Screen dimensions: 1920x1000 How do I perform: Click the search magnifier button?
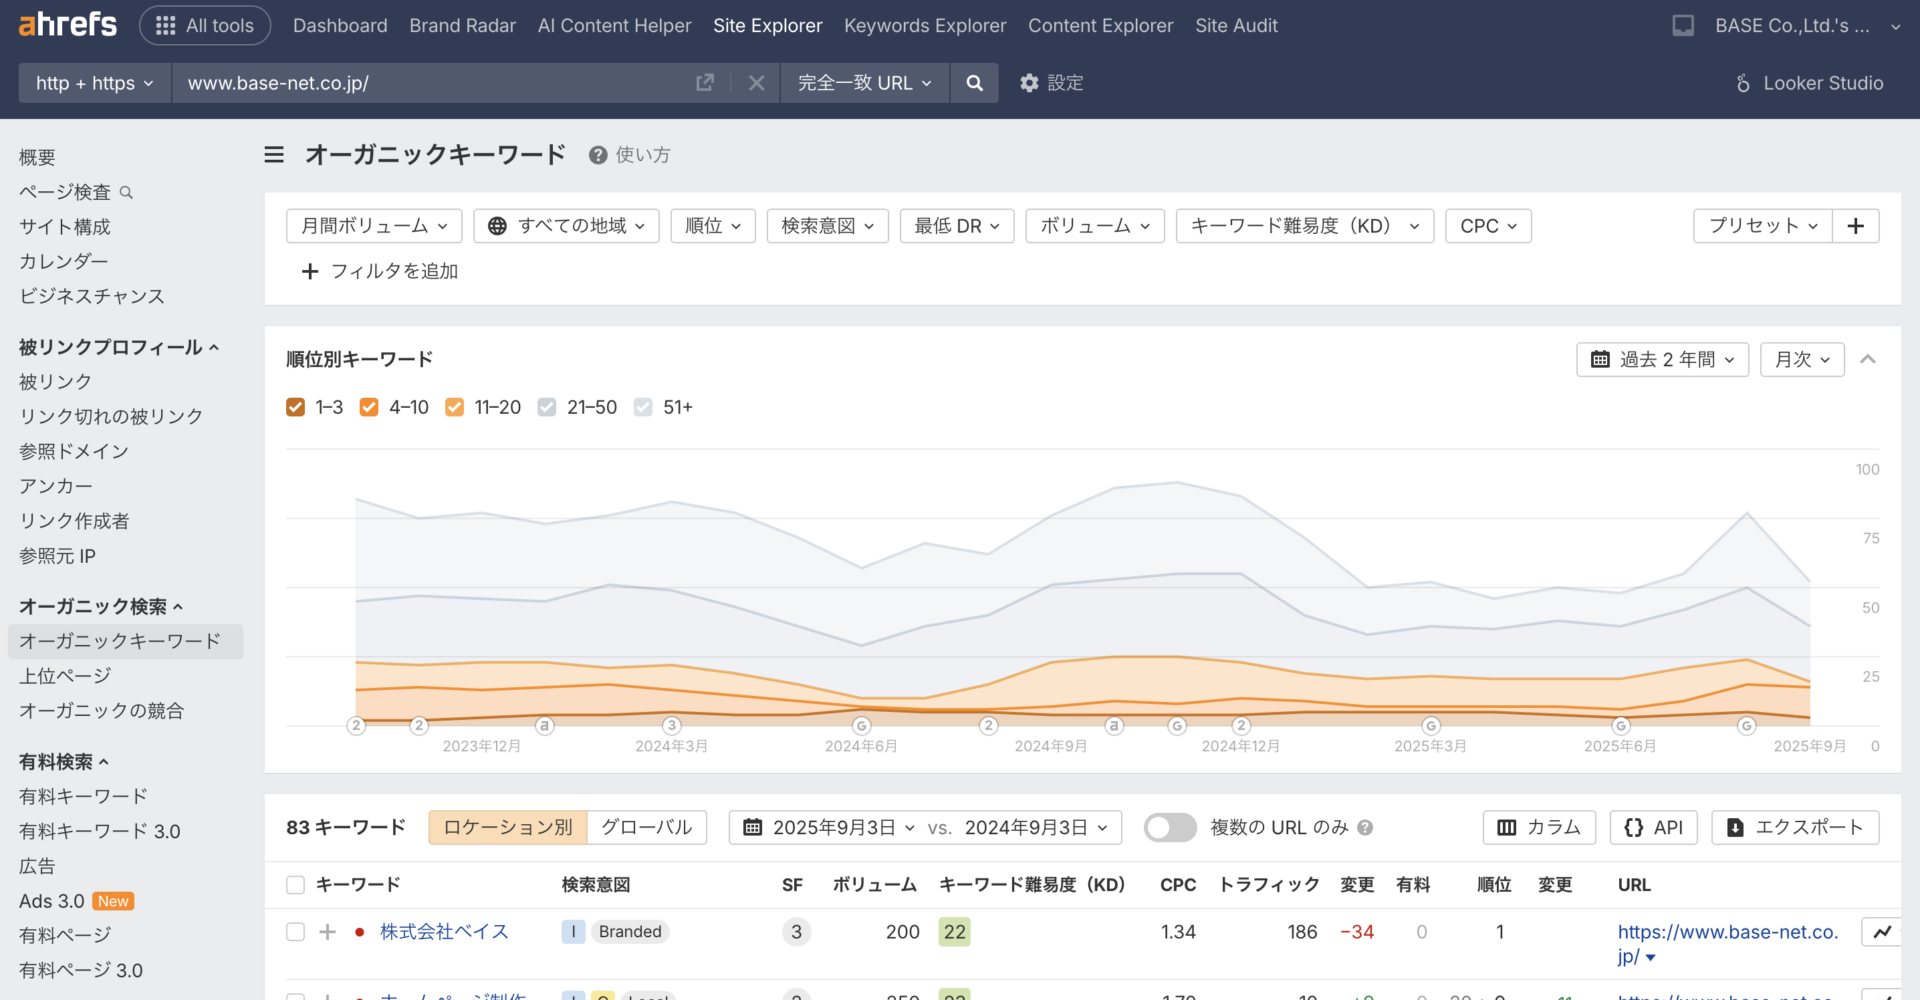pos(974,83)
